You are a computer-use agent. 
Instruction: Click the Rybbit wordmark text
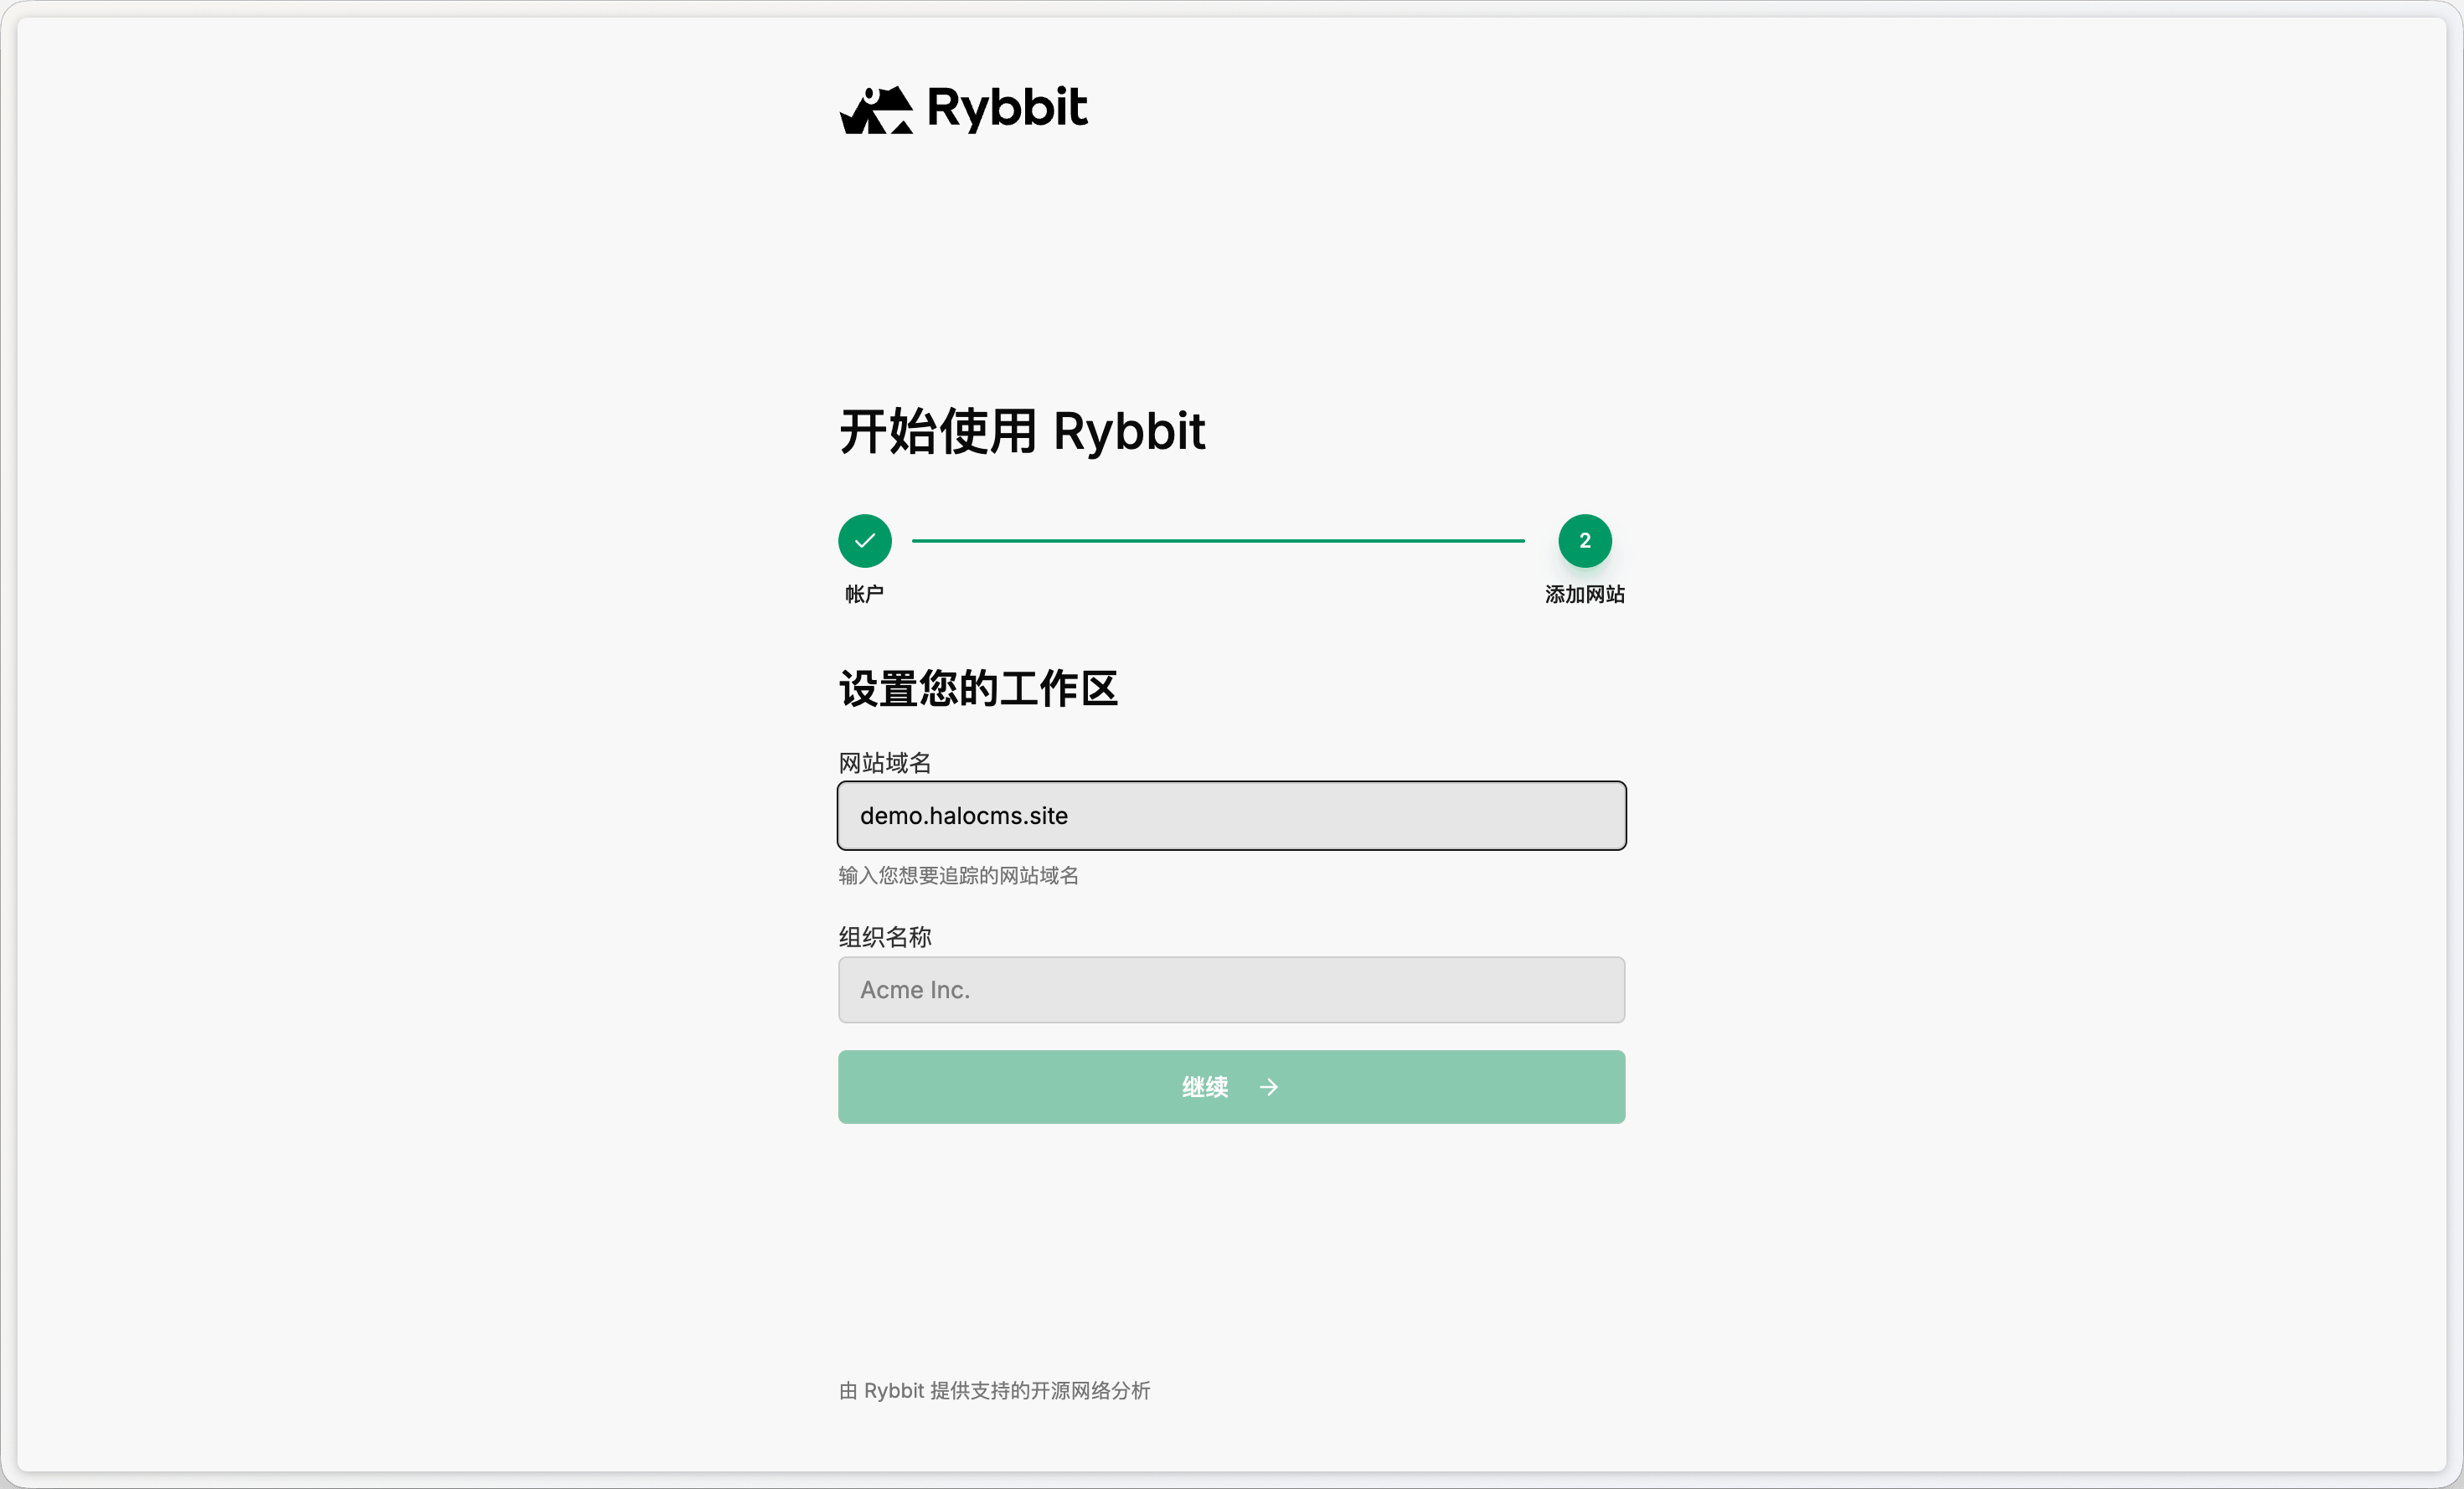pos(1007,108)
